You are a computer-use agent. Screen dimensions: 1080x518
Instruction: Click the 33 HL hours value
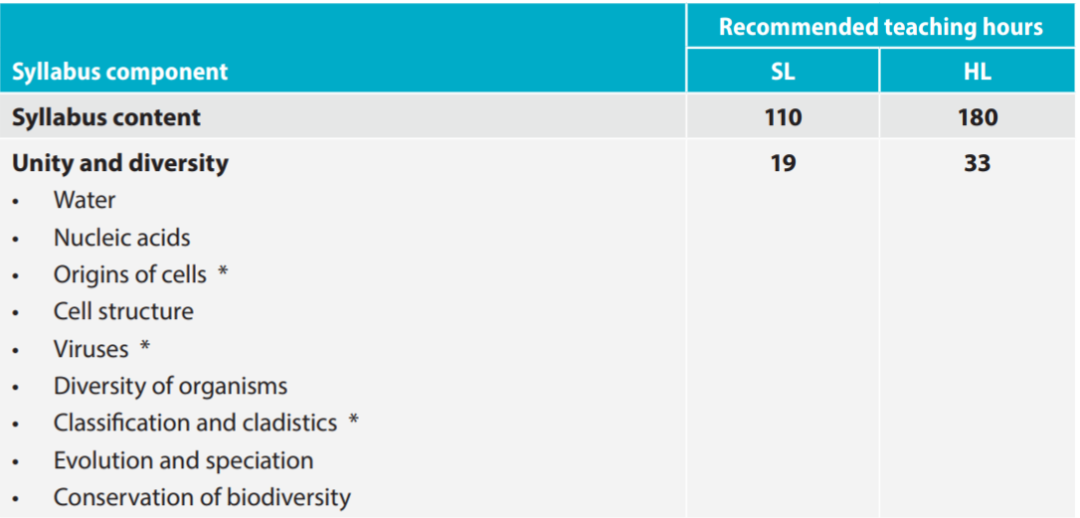tap(977, 163)
